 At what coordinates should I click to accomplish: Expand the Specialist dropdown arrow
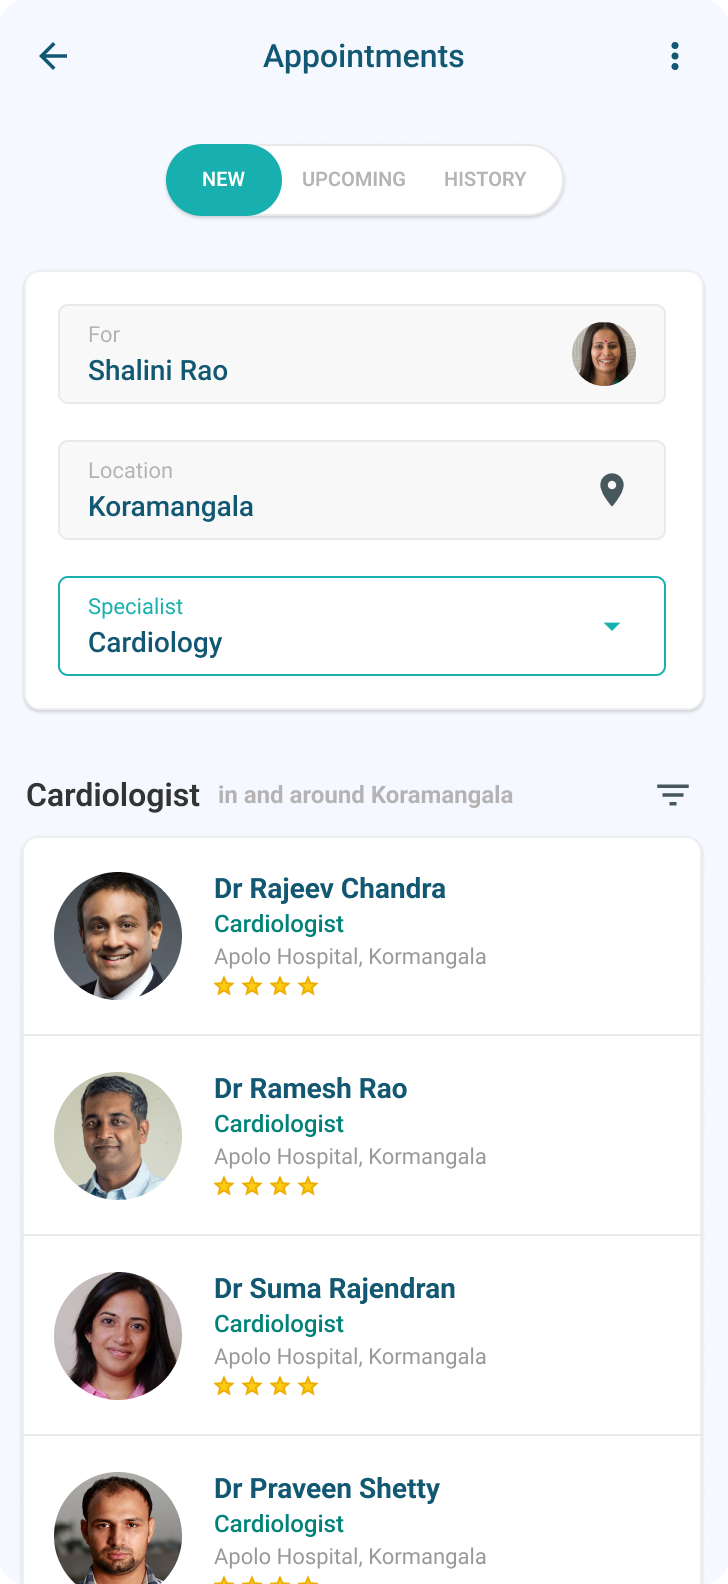click(x=612, y=626)
